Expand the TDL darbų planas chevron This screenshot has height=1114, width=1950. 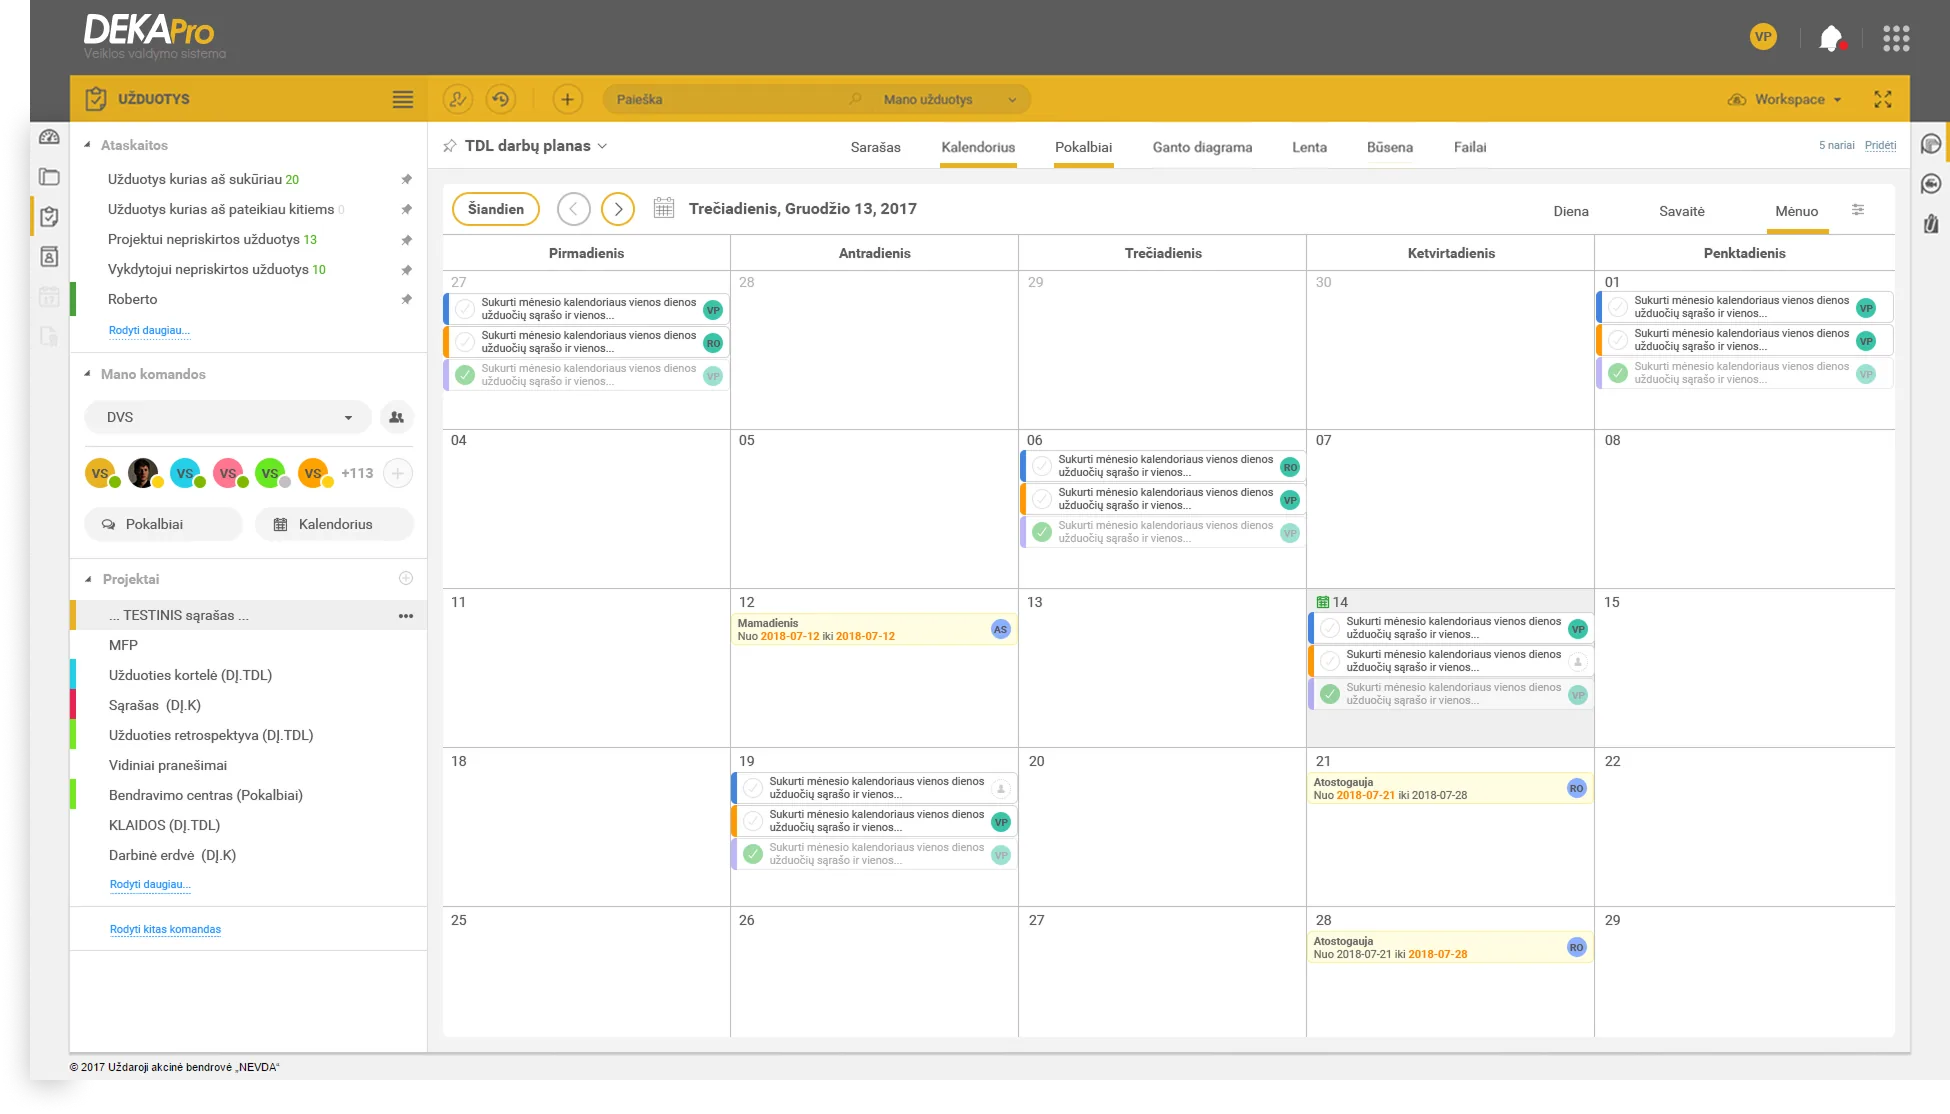click(x=602, y=146)
